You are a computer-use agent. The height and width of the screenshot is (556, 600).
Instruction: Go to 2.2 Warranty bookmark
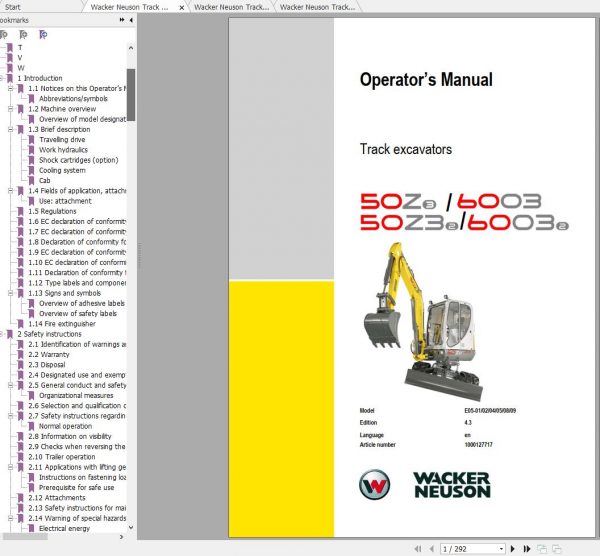(49, 354)
